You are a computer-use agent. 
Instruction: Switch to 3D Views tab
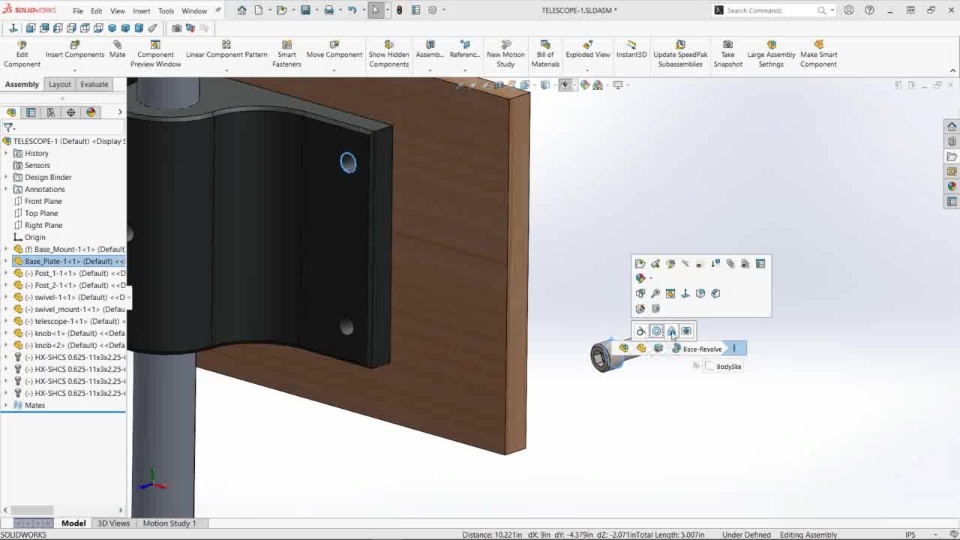point(113,523)
